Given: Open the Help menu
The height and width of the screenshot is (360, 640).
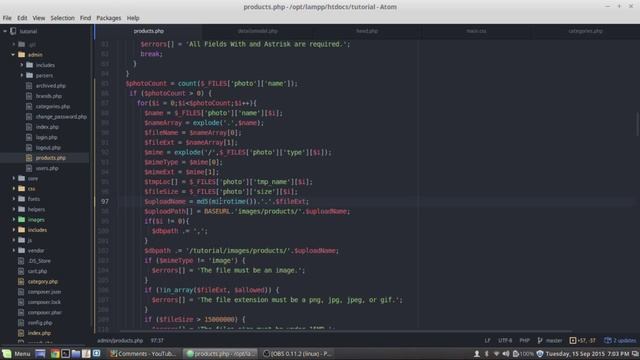Looking at the screenshot, I should point(133,18).
